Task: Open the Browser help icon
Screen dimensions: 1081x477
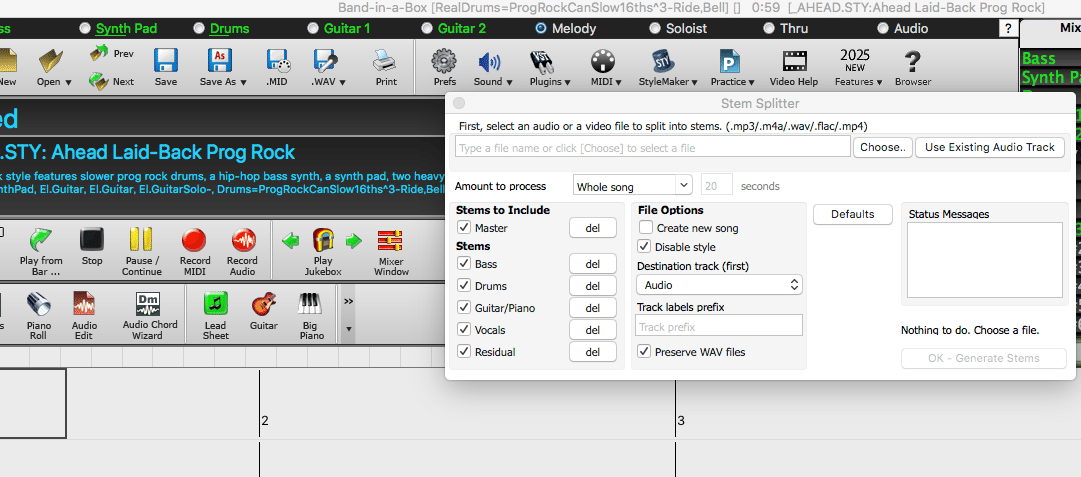Action: (x=913, y=68)
